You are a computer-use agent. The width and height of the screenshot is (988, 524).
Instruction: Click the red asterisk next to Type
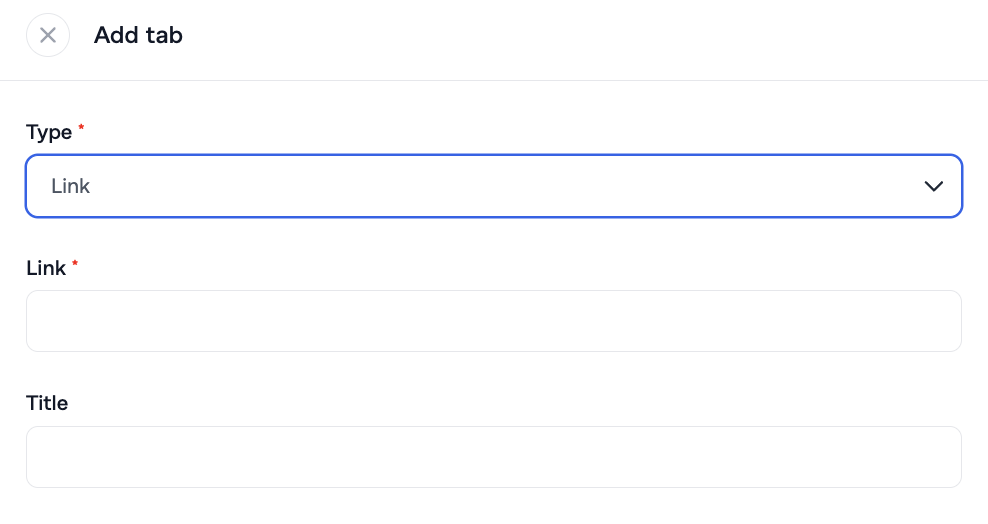[81, 129]
